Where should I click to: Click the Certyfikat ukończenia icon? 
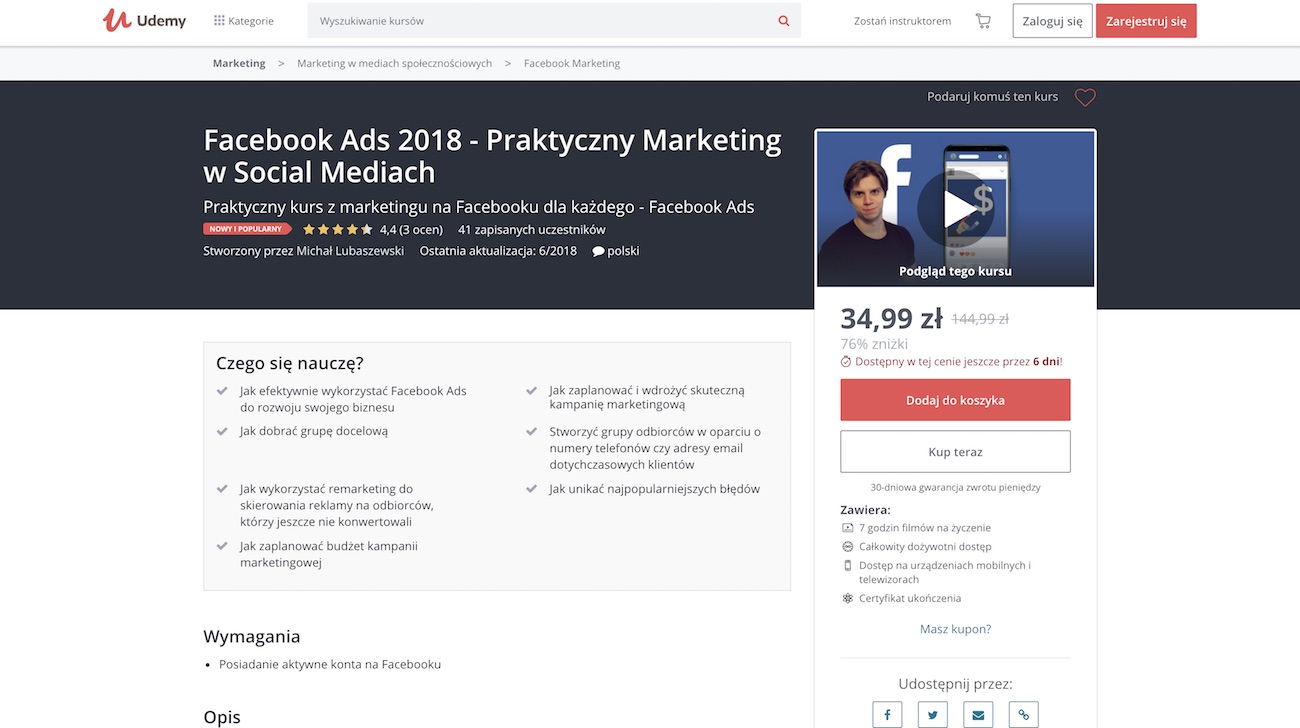[847, 598]
